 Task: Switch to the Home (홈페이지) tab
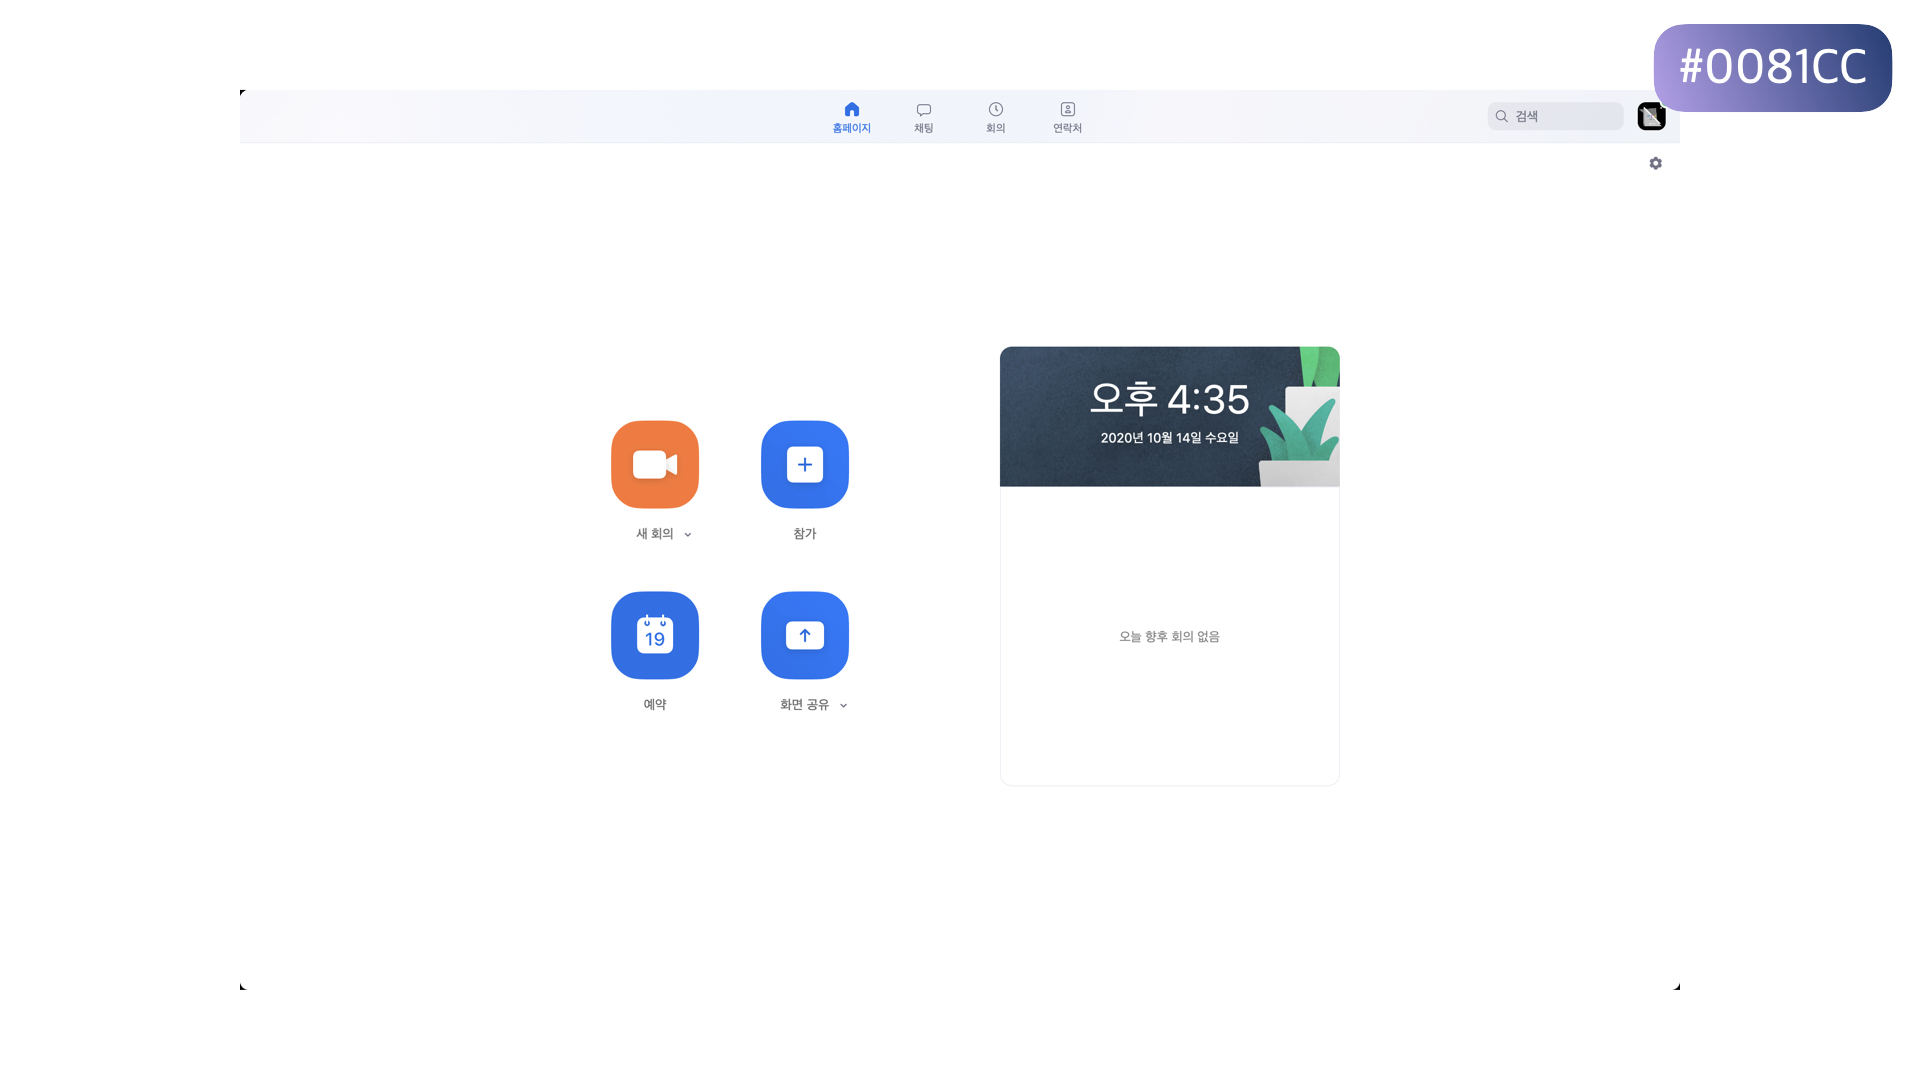pyautogui.click(x=852, y=117)
